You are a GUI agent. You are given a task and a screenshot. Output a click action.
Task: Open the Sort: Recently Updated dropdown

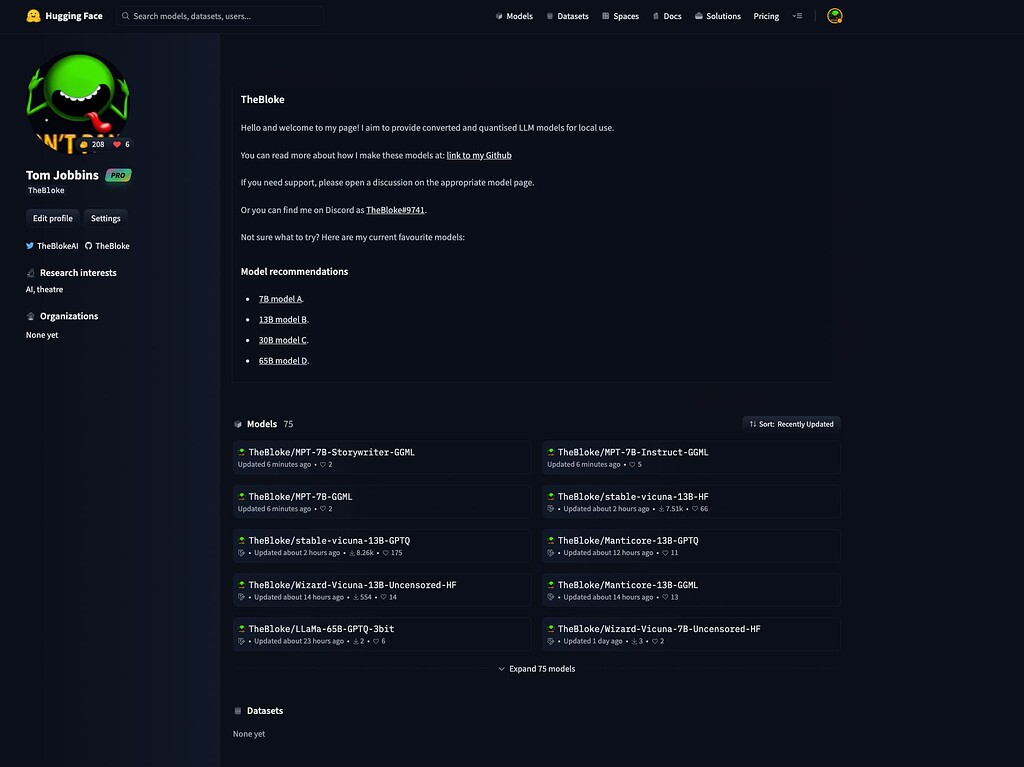coord(791,423)
